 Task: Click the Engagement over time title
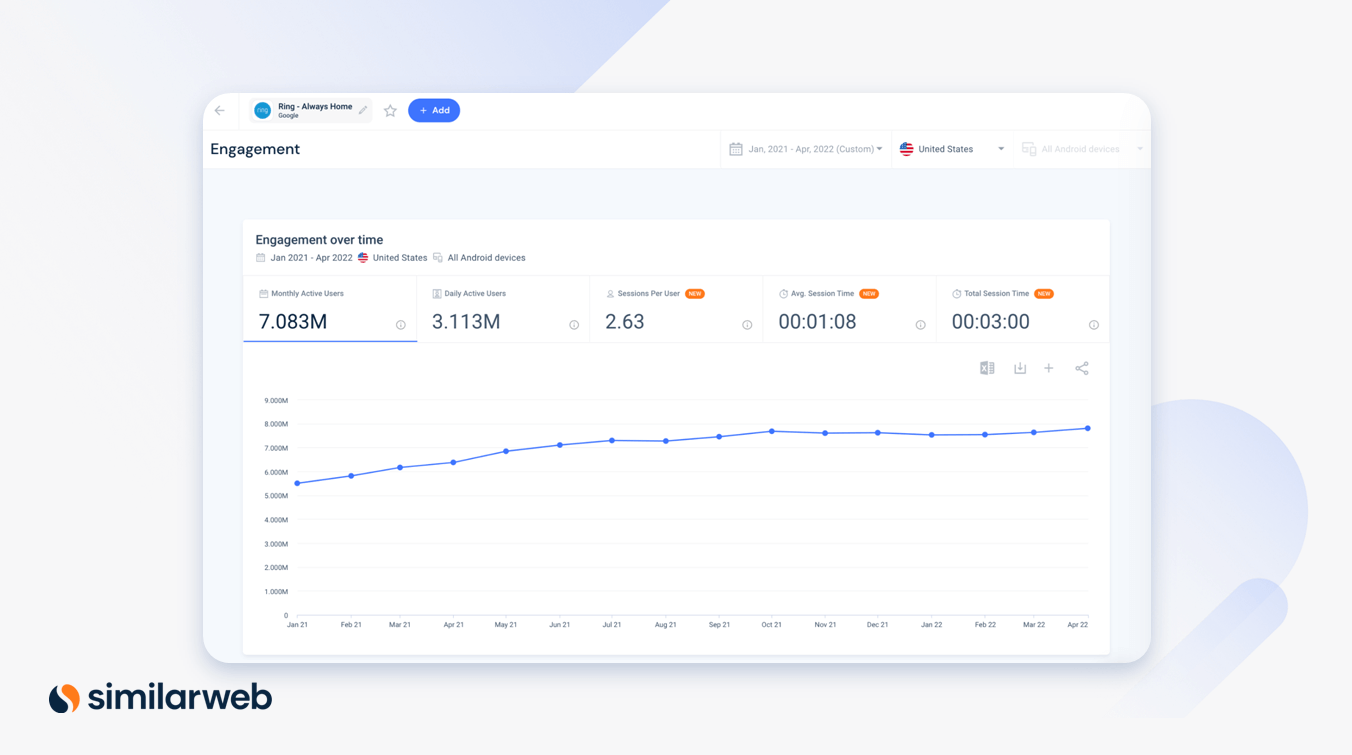point(319,240)
